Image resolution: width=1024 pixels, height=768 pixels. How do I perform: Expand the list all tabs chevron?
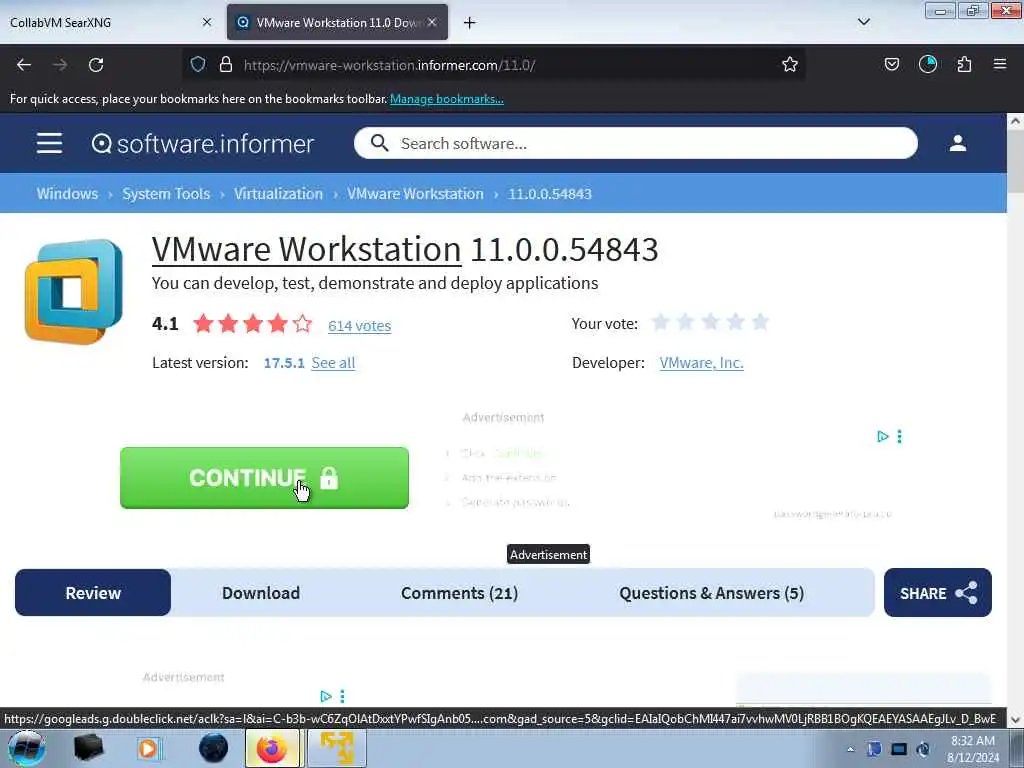coord(863,22)
